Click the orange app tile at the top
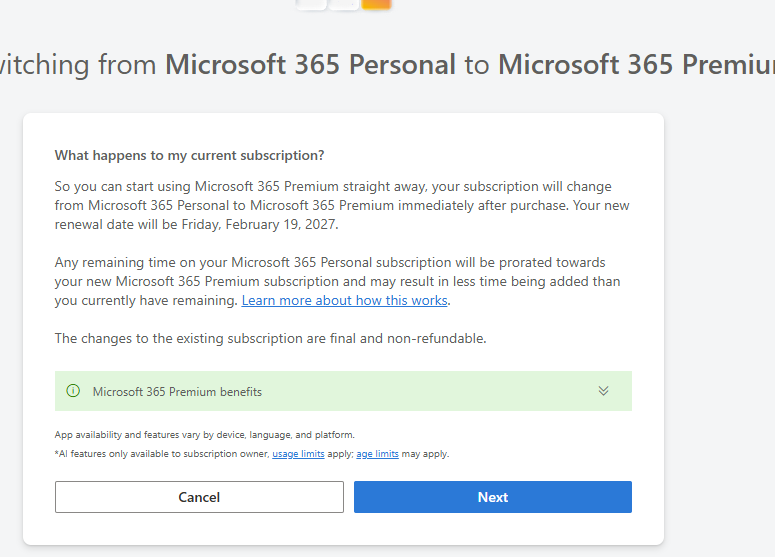775x557 pixels. pos(376,4)
